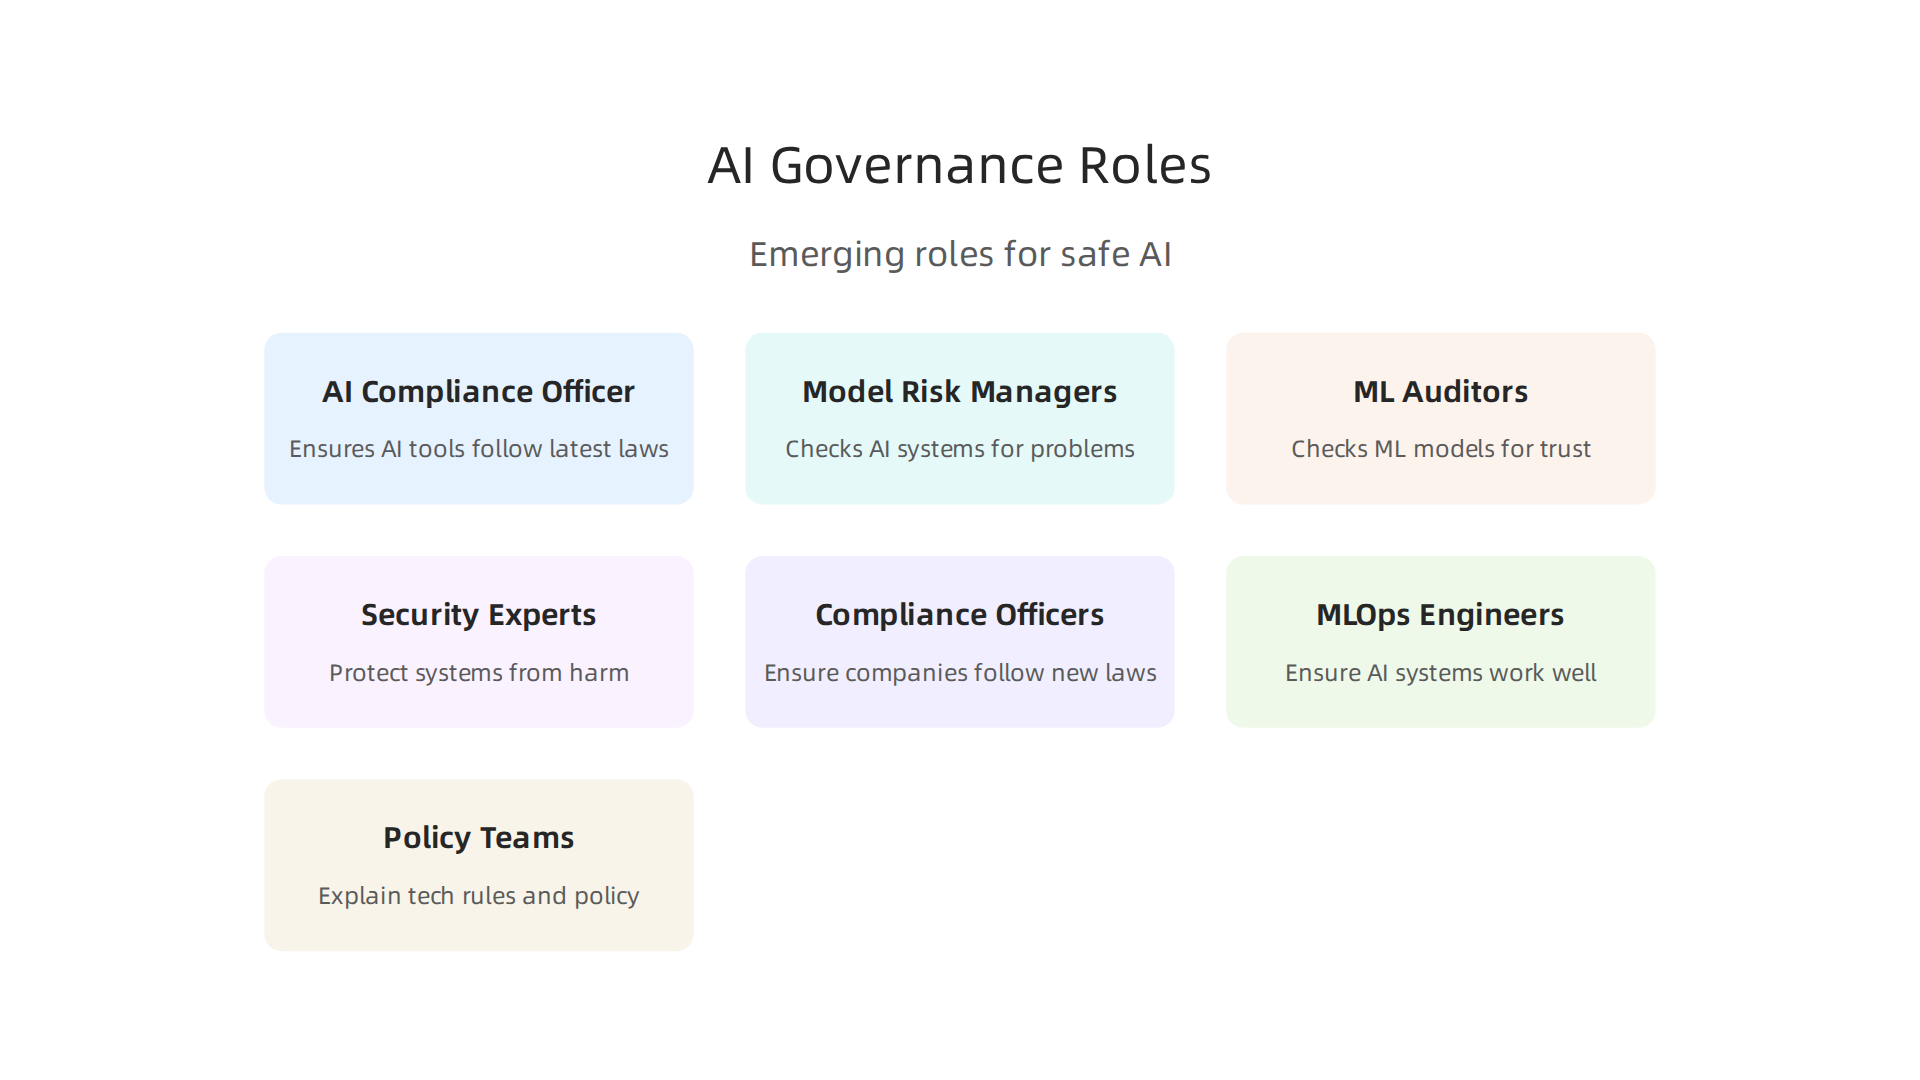The height and width of the screenshot is (1080, 1920).
Task: Select the 'AI Compliance Officer' heading
Action: click(x=478, y=392)
